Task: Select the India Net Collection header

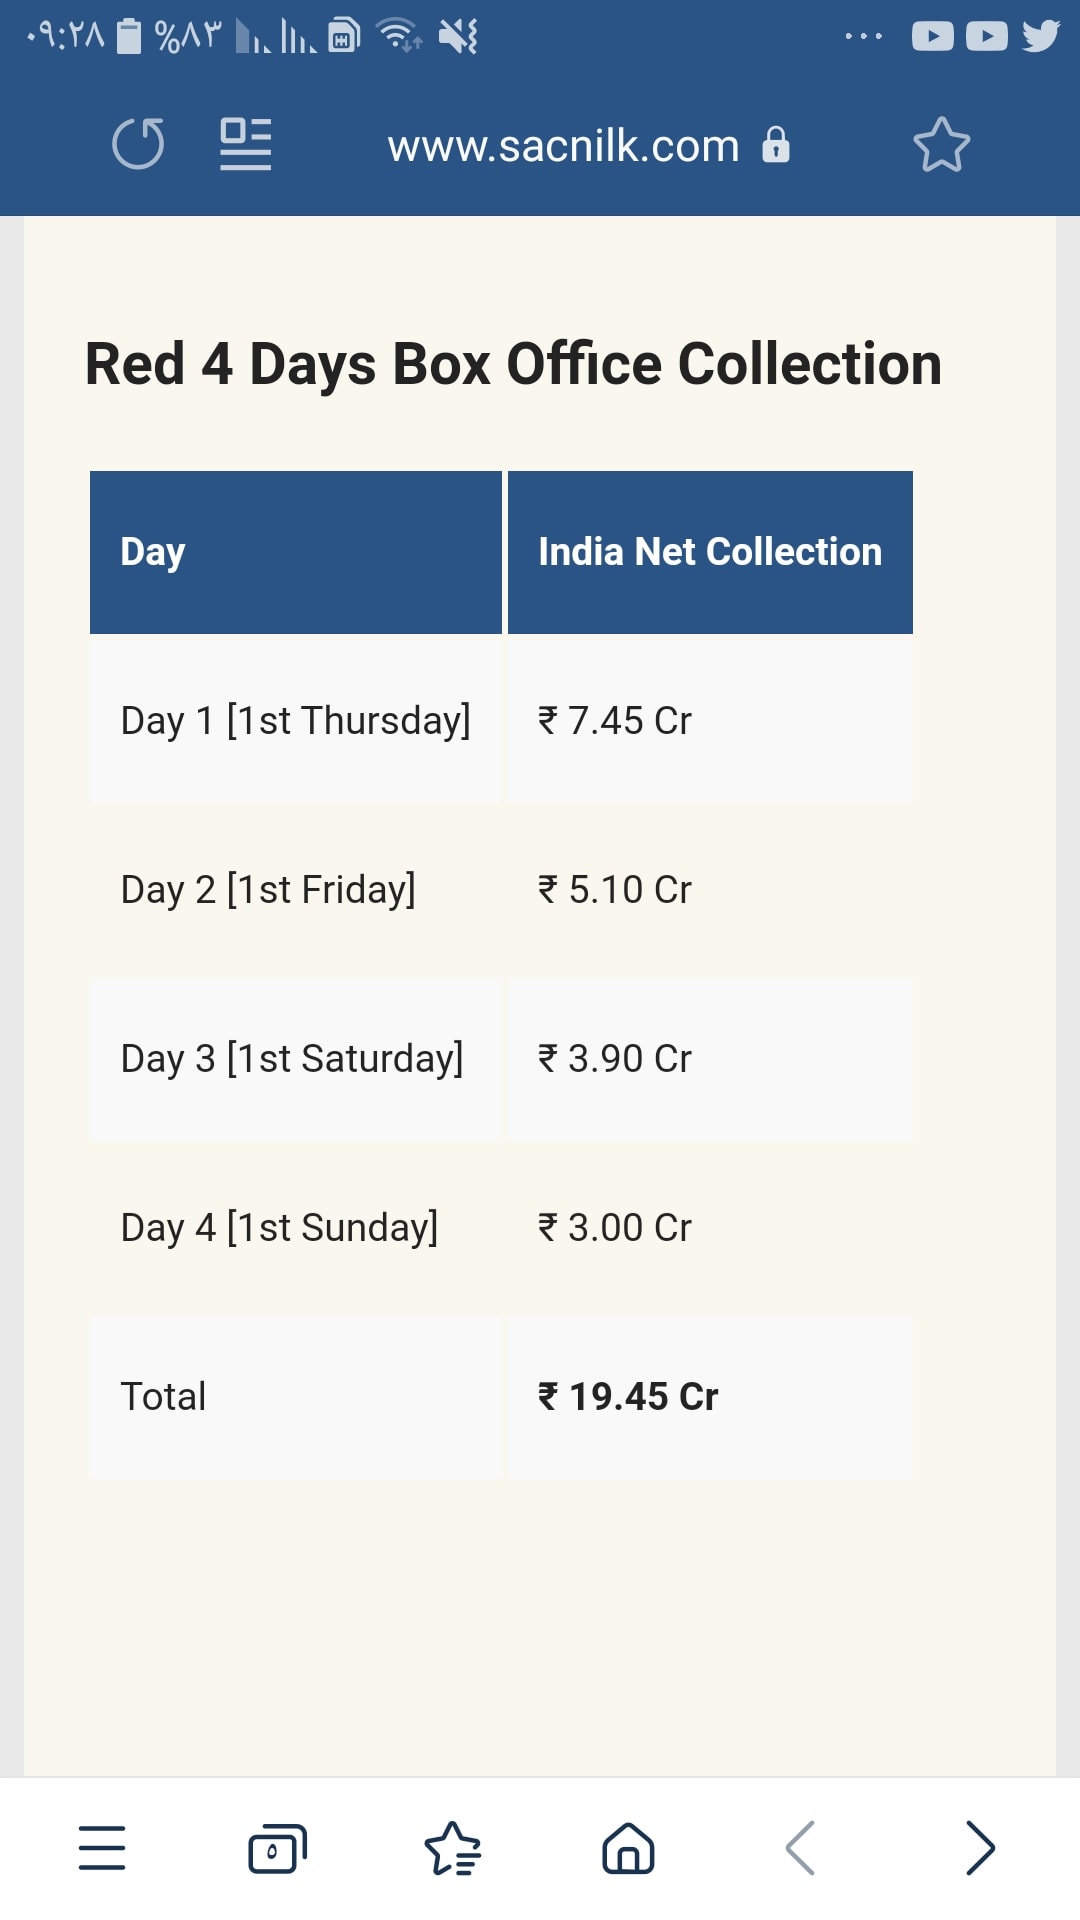Action: tap(710, 552)
